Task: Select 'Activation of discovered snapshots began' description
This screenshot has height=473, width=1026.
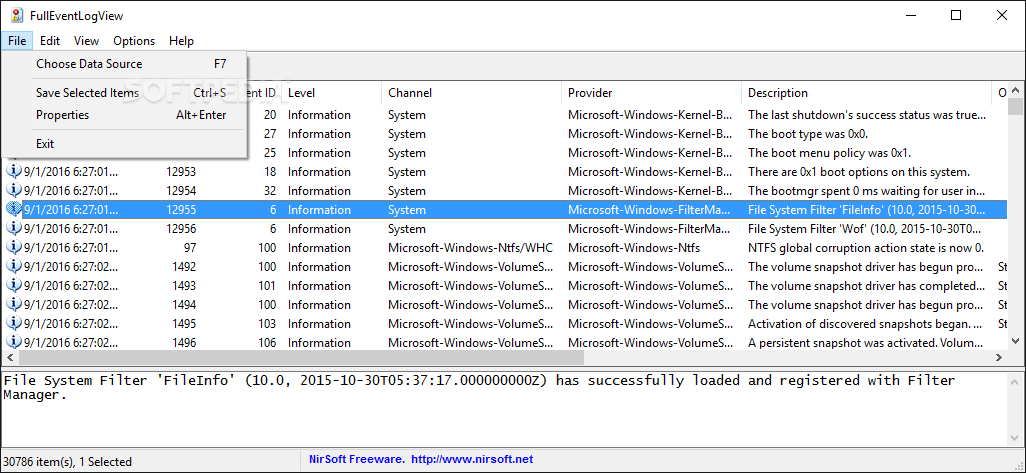Action: click(864, 324)
